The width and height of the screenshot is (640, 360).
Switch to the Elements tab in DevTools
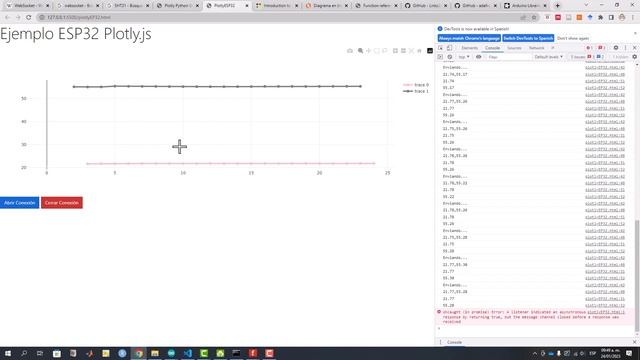coord(469,48)
